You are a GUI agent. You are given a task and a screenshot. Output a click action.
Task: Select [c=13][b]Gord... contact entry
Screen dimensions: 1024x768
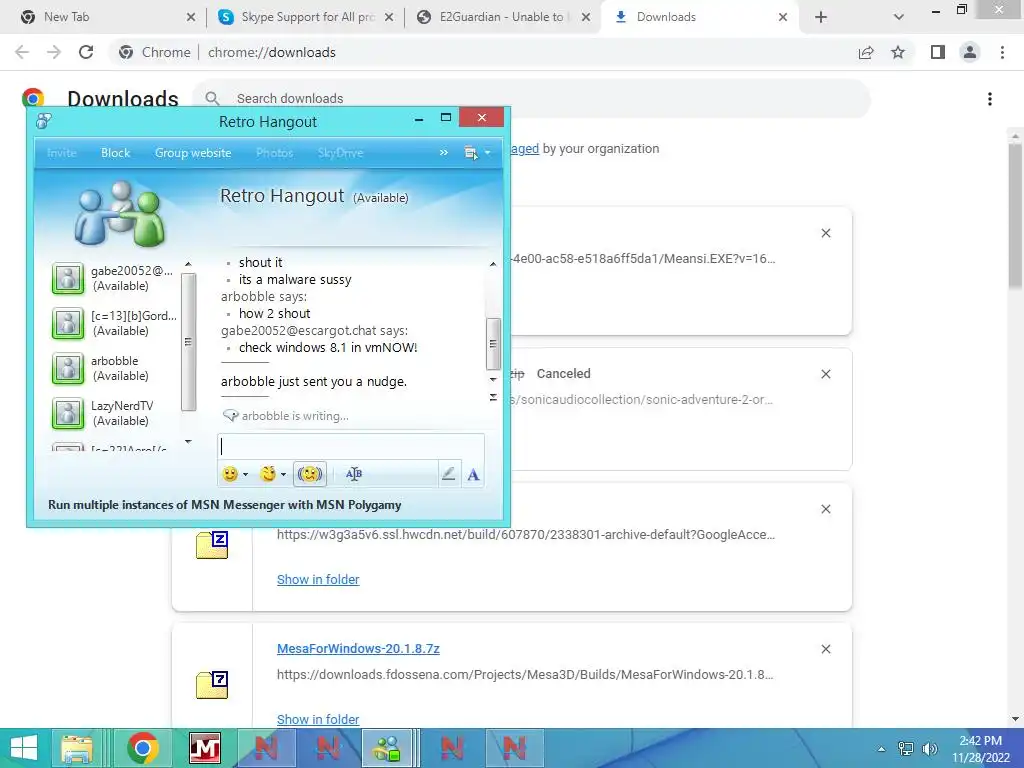[x=115, y=323]
